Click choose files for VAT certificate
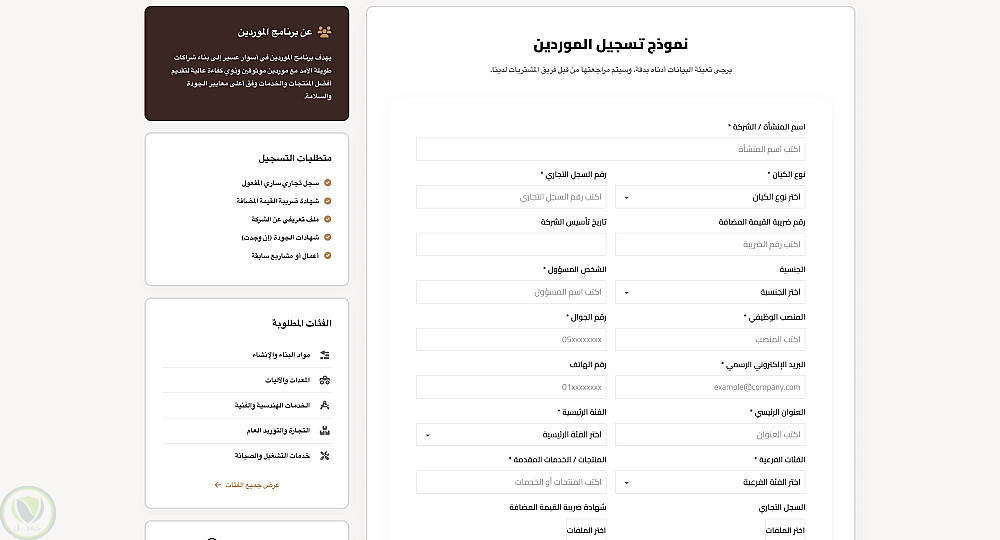Image resolution: width=1000 pixels, height=540 pixels. click(586, 530)
